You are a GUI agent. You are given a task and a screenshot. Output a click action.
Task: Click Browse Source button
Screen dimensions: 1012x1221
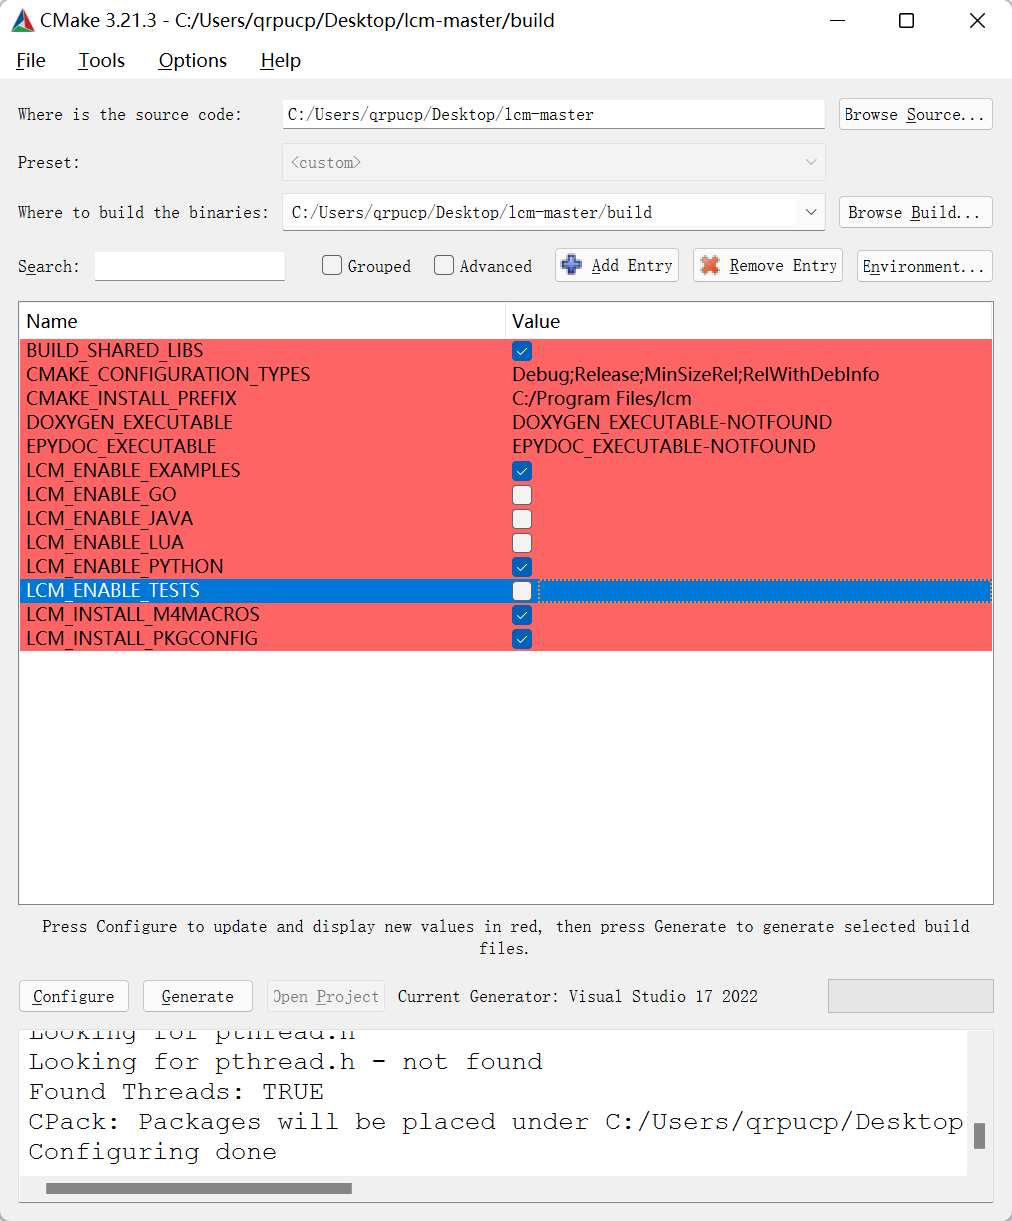tap(915, 114)
